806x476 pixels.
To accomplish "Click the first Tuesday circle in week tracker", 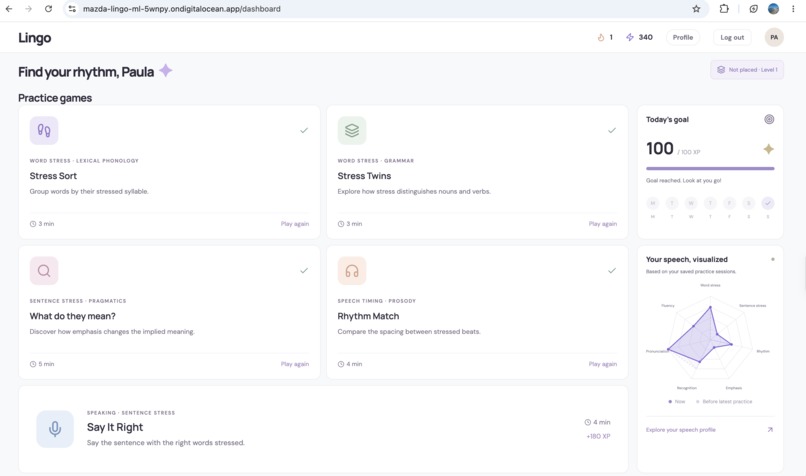I will tap(672, 203).
